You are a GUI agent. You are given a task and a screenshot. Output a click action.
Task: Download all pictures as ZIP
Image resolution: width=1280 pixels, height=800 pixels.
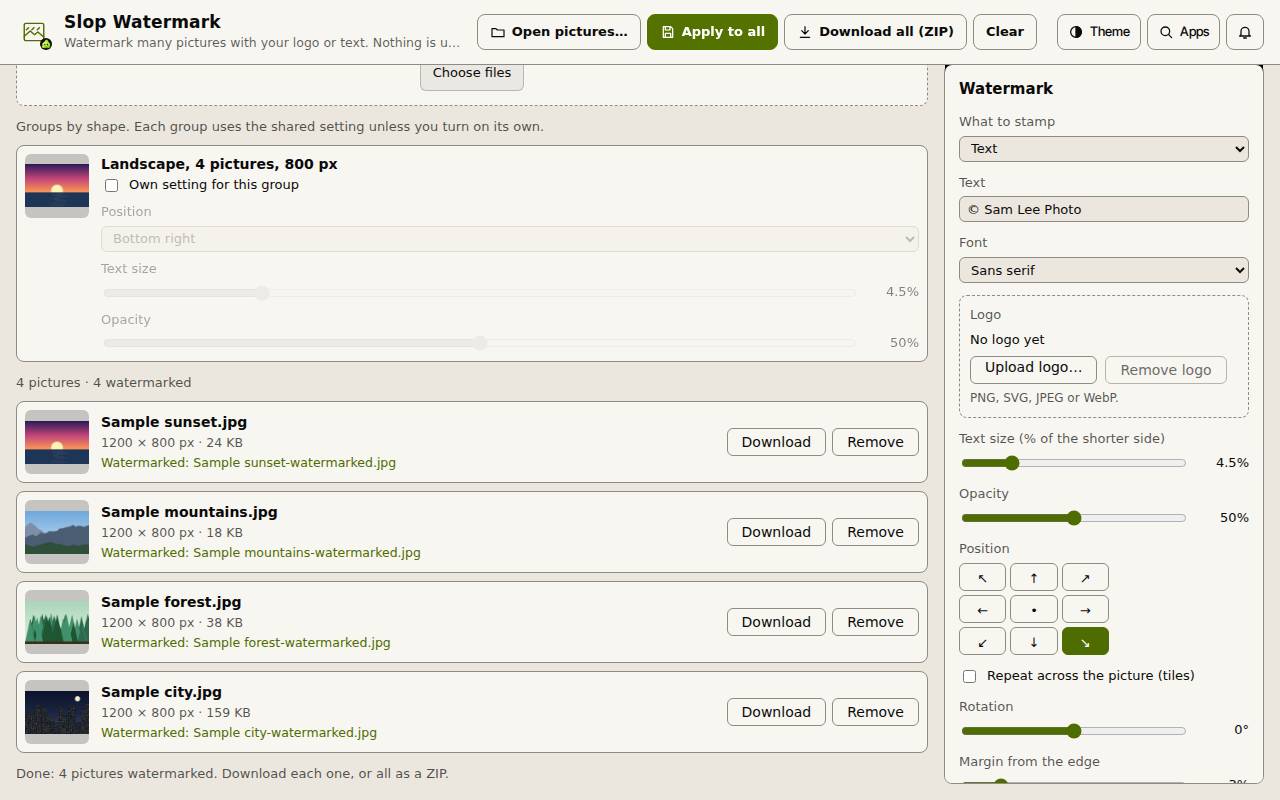(875, 32)
